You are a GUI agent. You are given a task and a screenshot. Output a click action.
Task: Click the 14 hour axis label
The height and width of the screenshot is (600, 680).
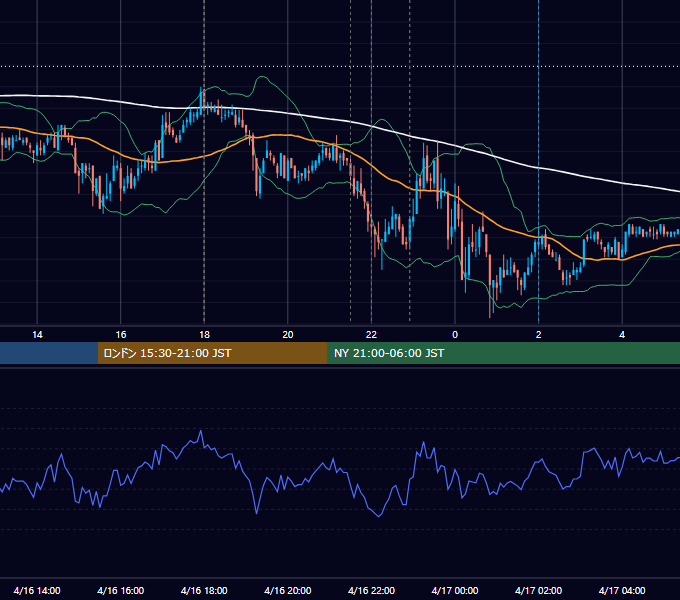(x=37, y=335)
